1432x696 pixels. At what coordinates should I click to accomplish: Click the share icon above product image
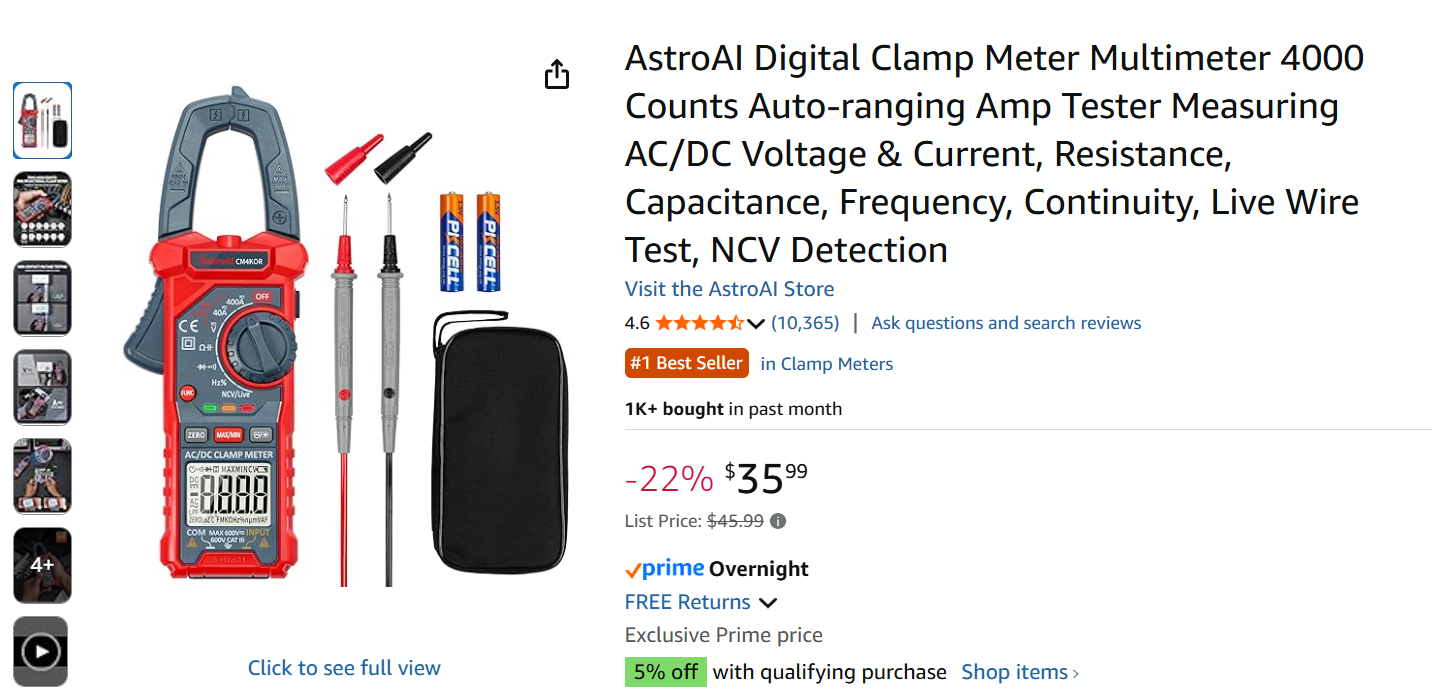[x=557, y=75]
